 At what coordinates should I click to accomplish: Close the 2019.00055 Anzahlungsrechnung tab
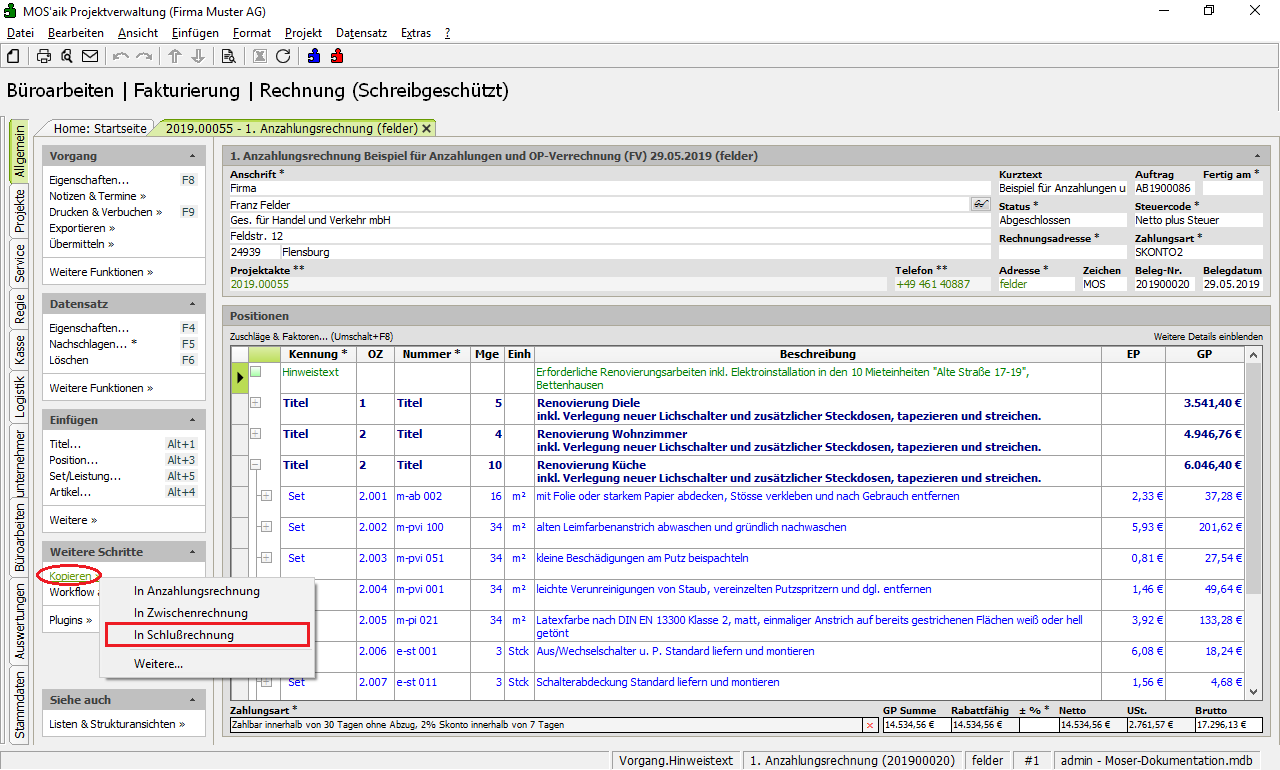tap(426, 129)
